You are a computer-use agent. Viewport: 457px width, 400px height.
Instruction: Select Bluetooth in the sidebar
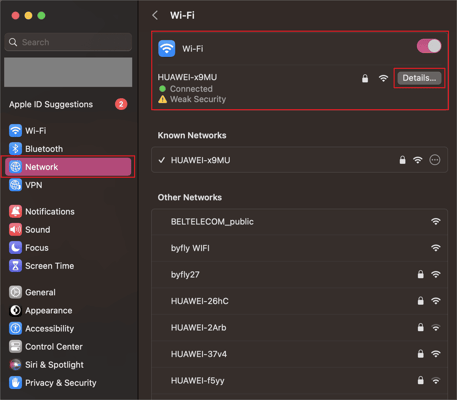click(68, 149)
